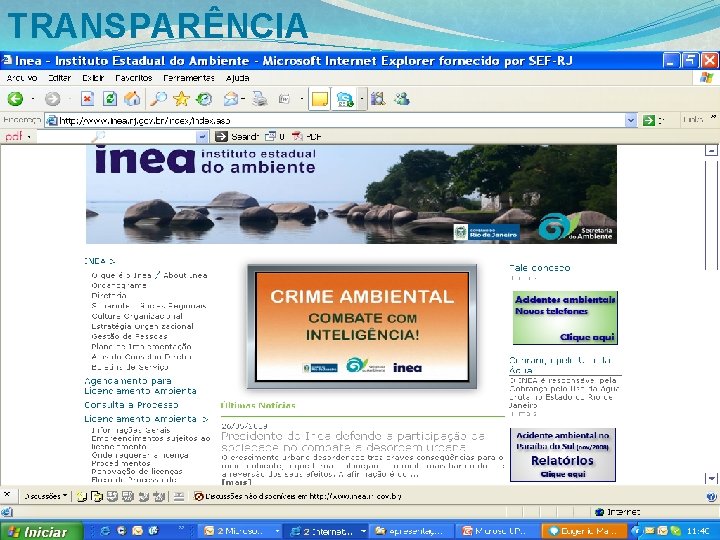
Task: Open the Mail button dropdown arrow
Action: click(243, 99)
